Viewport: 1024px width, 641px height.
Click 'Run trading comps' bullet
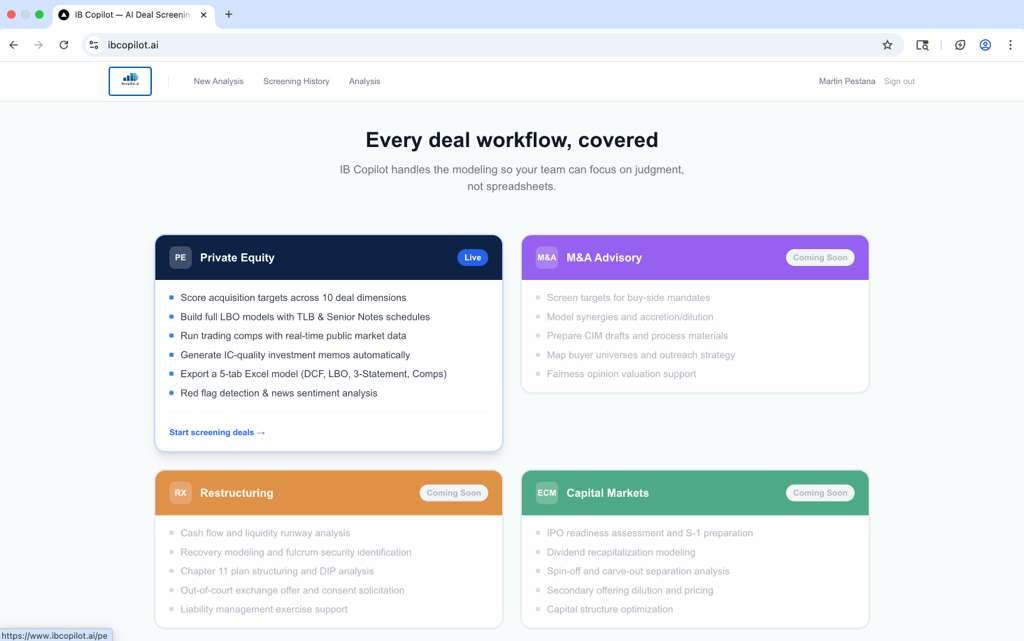pyautogui.click(x=293, y=336)
